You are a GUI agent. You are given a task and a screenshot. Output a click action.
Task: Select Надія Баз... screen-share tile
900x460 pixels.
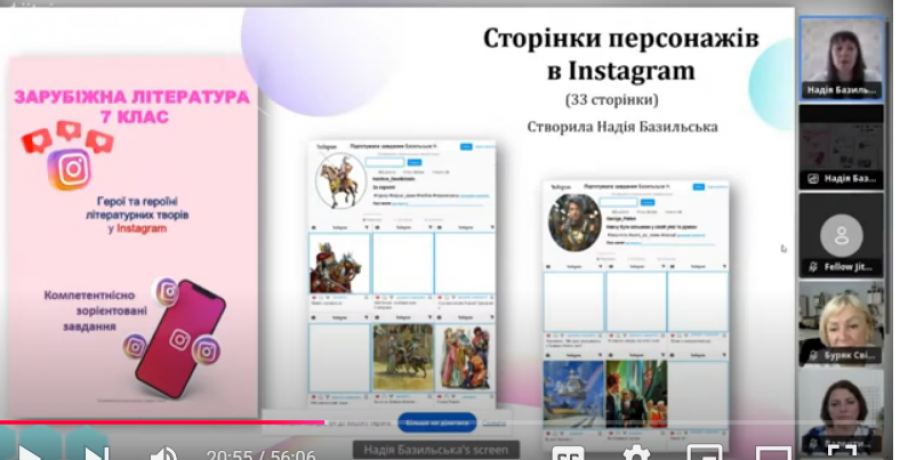(x=841, y=147)
